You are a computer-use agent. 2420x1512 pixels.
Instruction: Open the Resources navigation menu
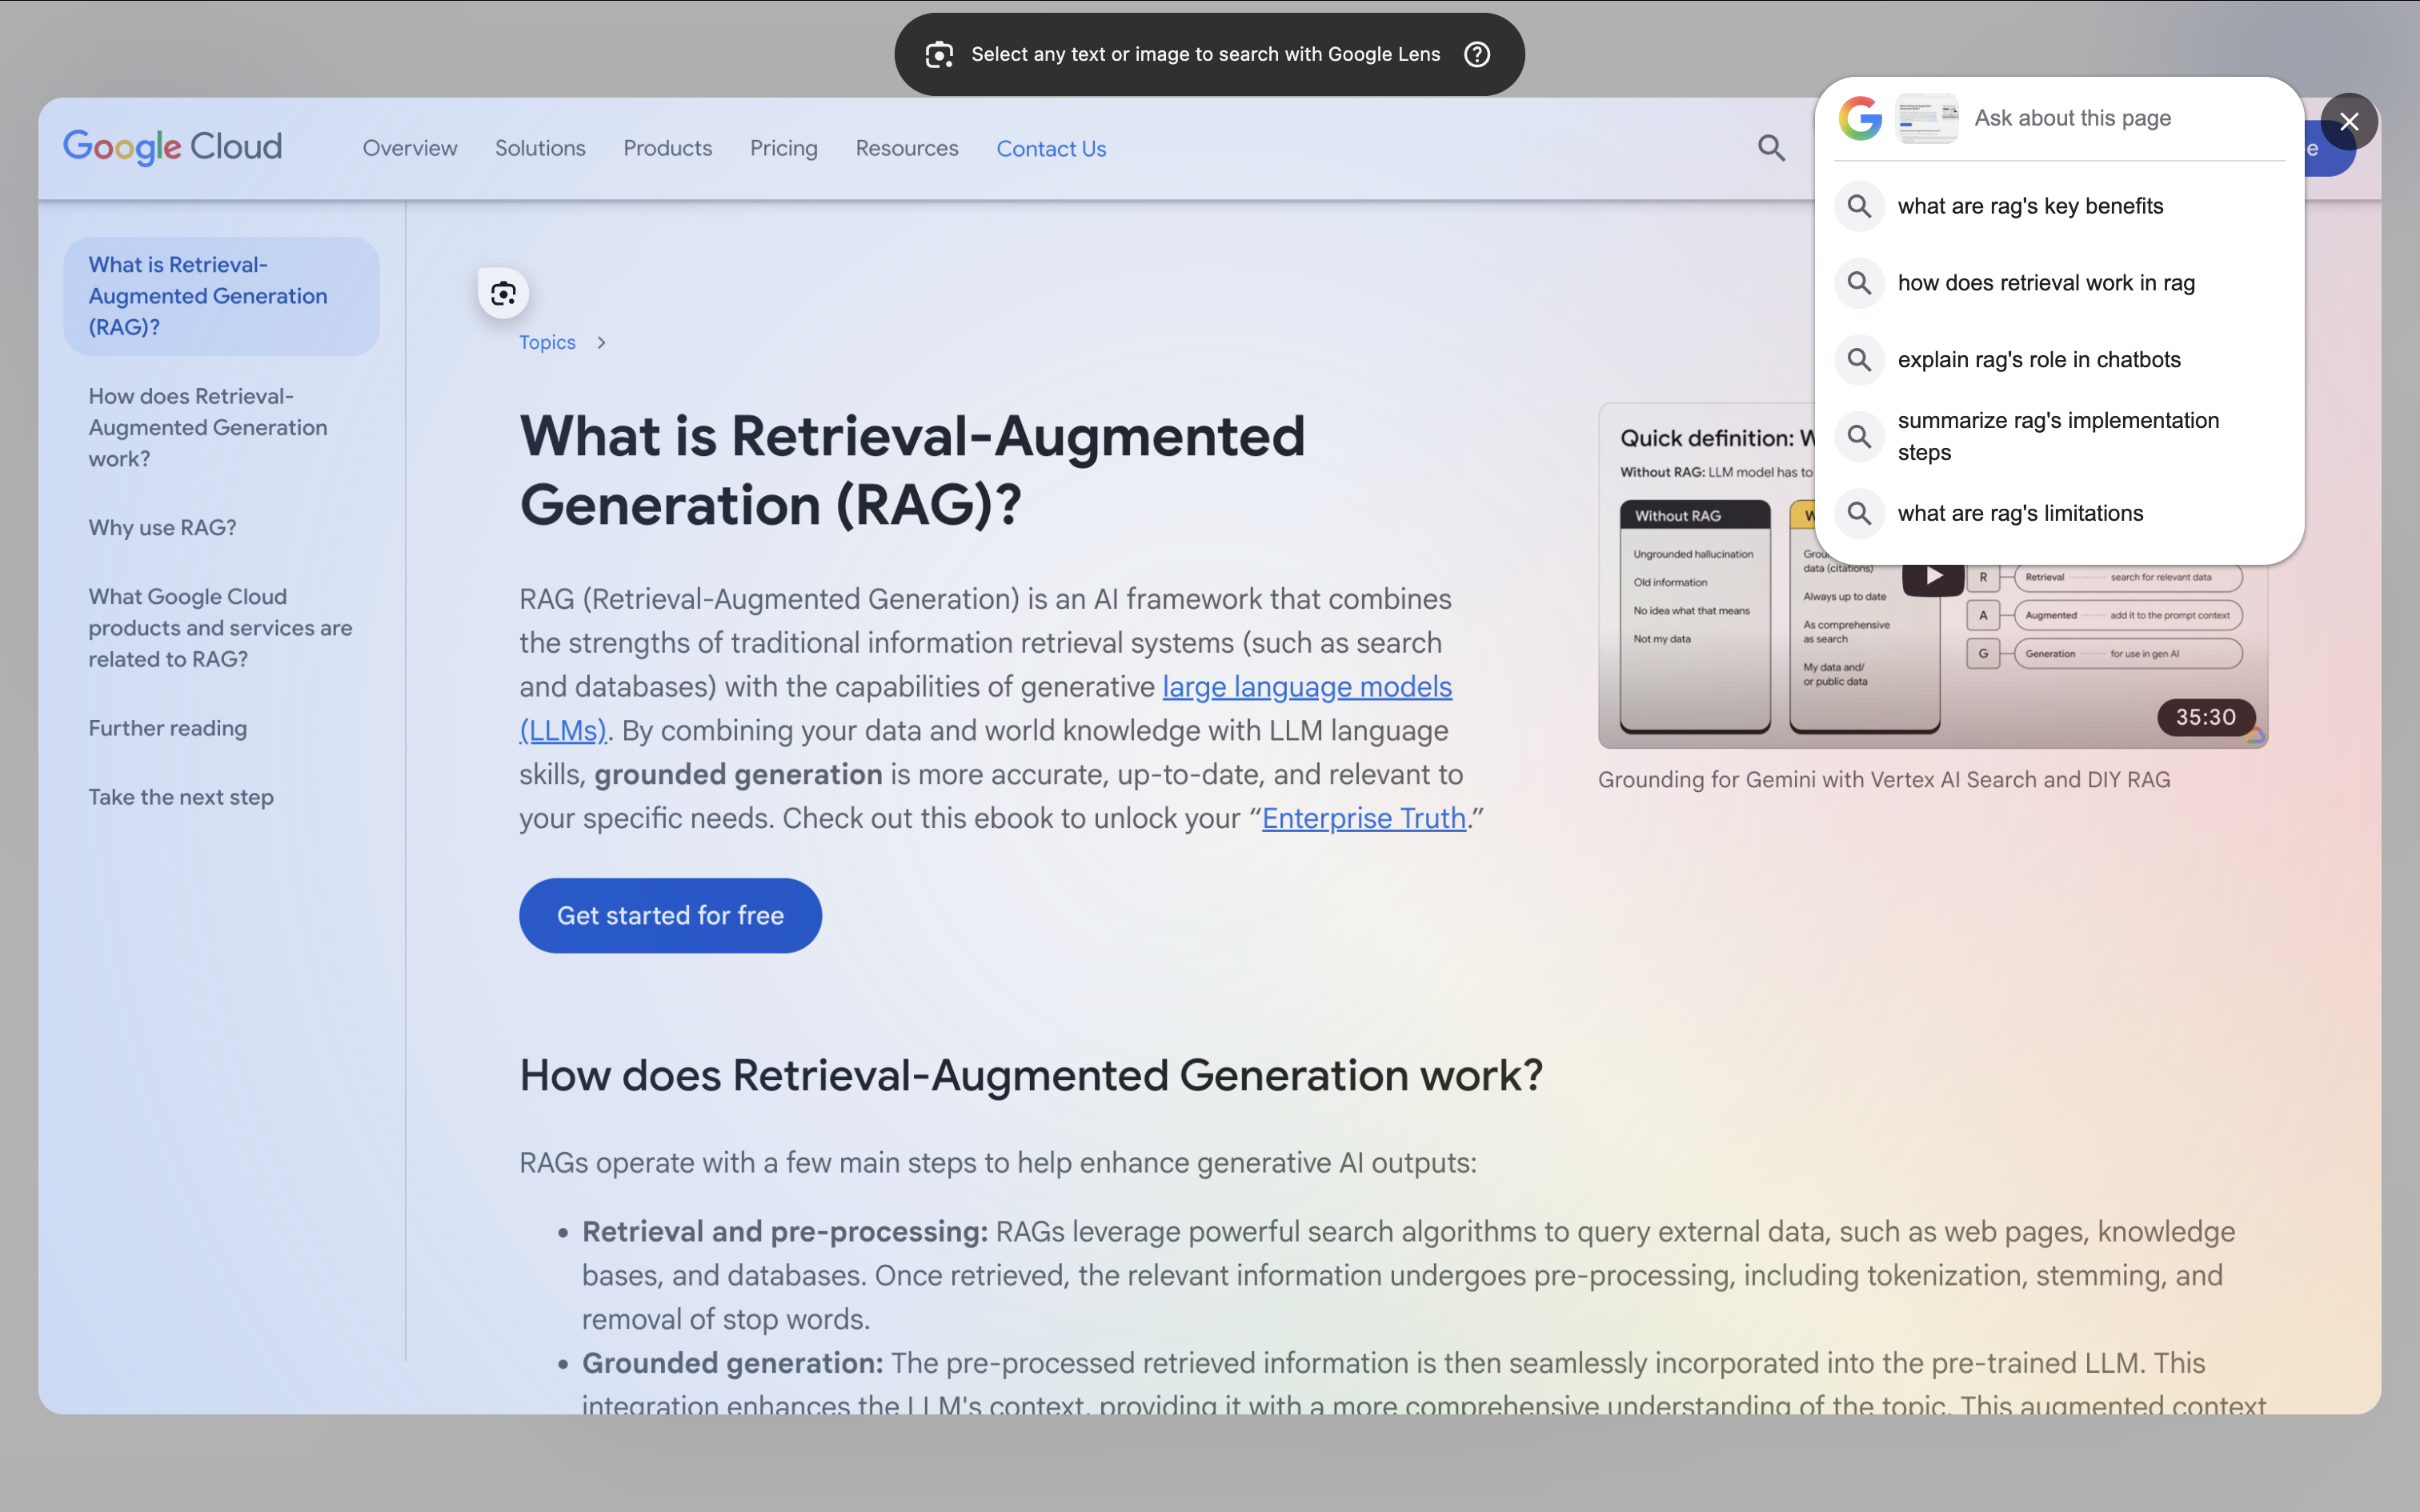[x=906, y=148]
